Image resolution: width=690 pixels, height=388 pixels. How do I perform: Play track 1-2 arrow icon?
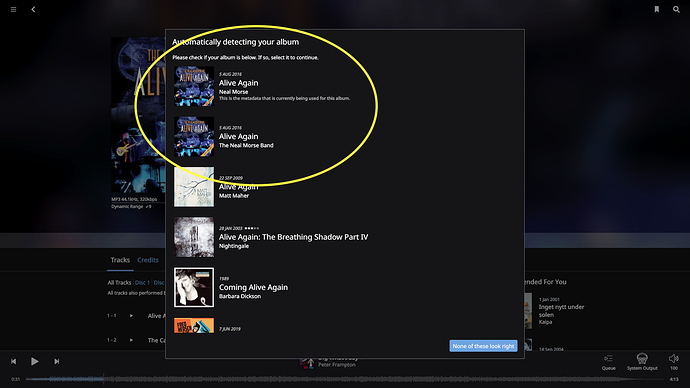pos(131,340)
